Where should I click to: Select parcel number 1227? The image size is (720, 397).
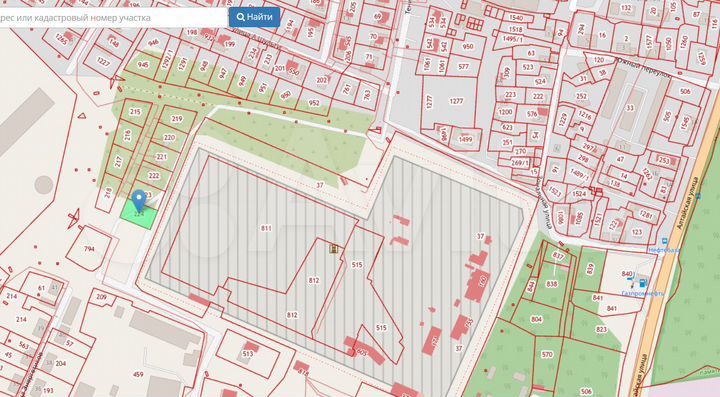click(103, 62)
